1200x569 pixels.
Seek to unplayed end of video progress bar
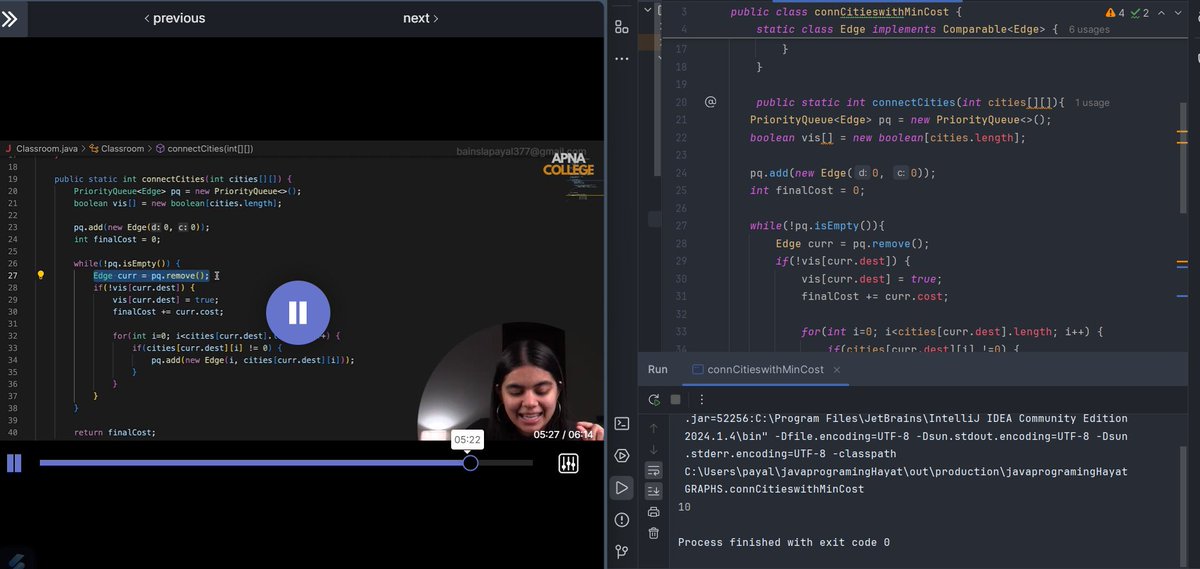point(505,463)
